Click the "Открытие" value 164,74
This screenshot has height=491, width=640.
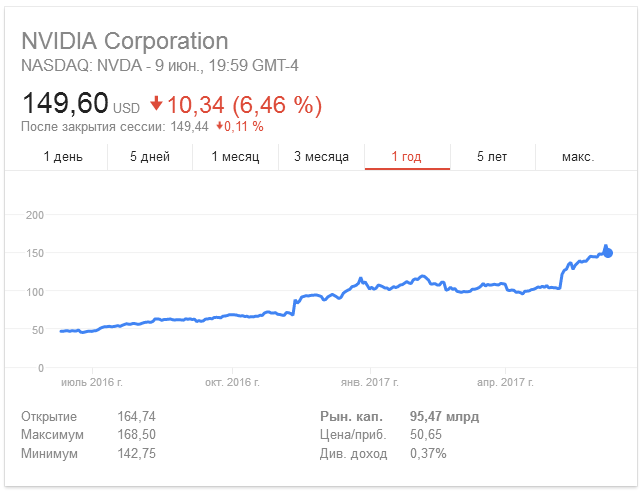click(x=137, y=416)
